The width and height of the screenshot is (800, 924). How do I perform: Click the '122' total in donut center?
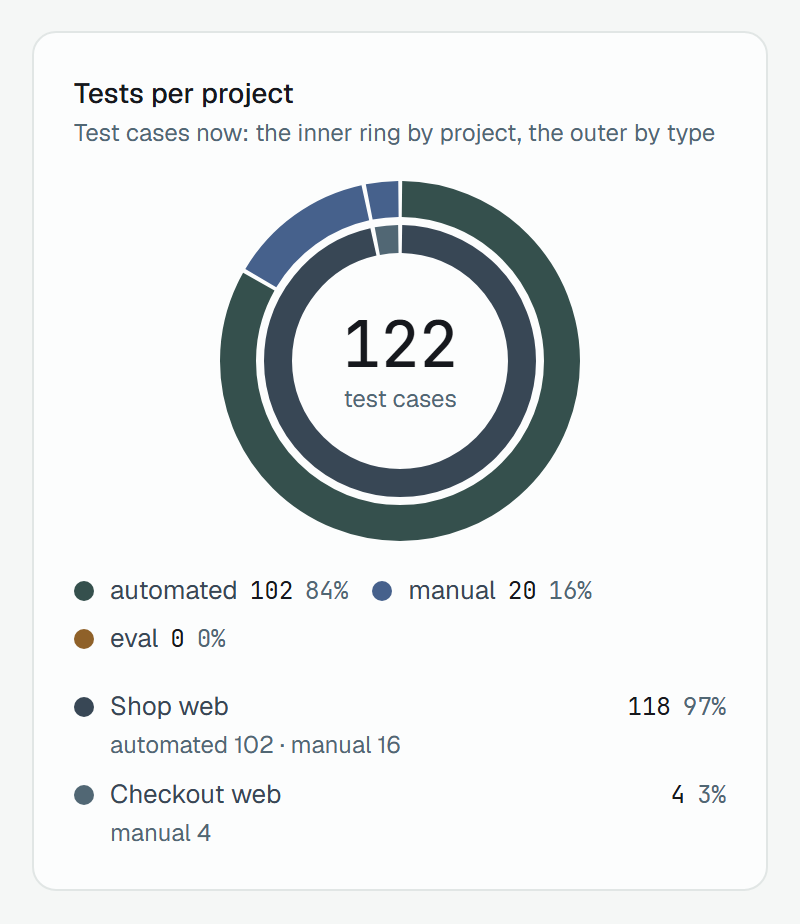click(x=400, y=344)
